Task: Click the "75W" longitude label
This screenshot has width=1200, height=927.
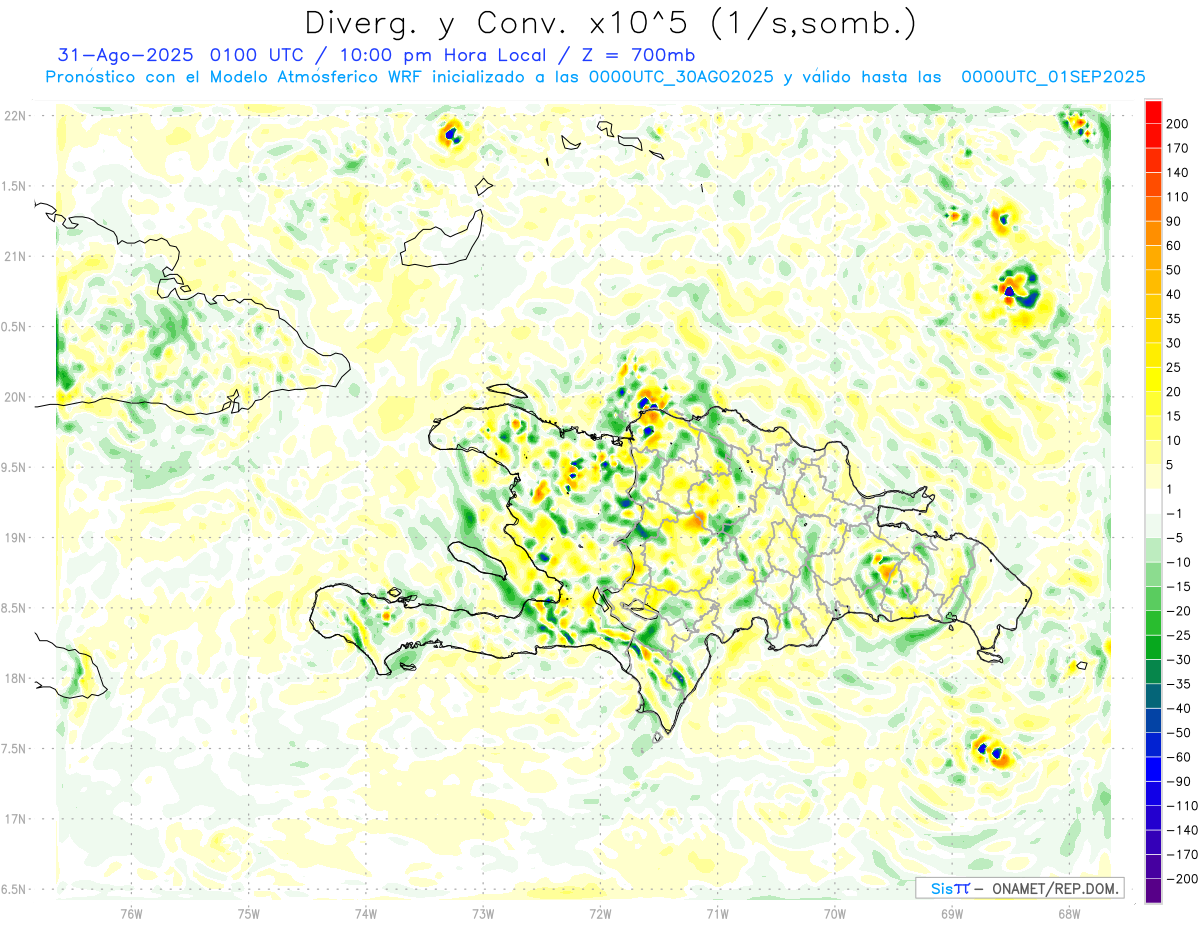Action: (249, 913)
